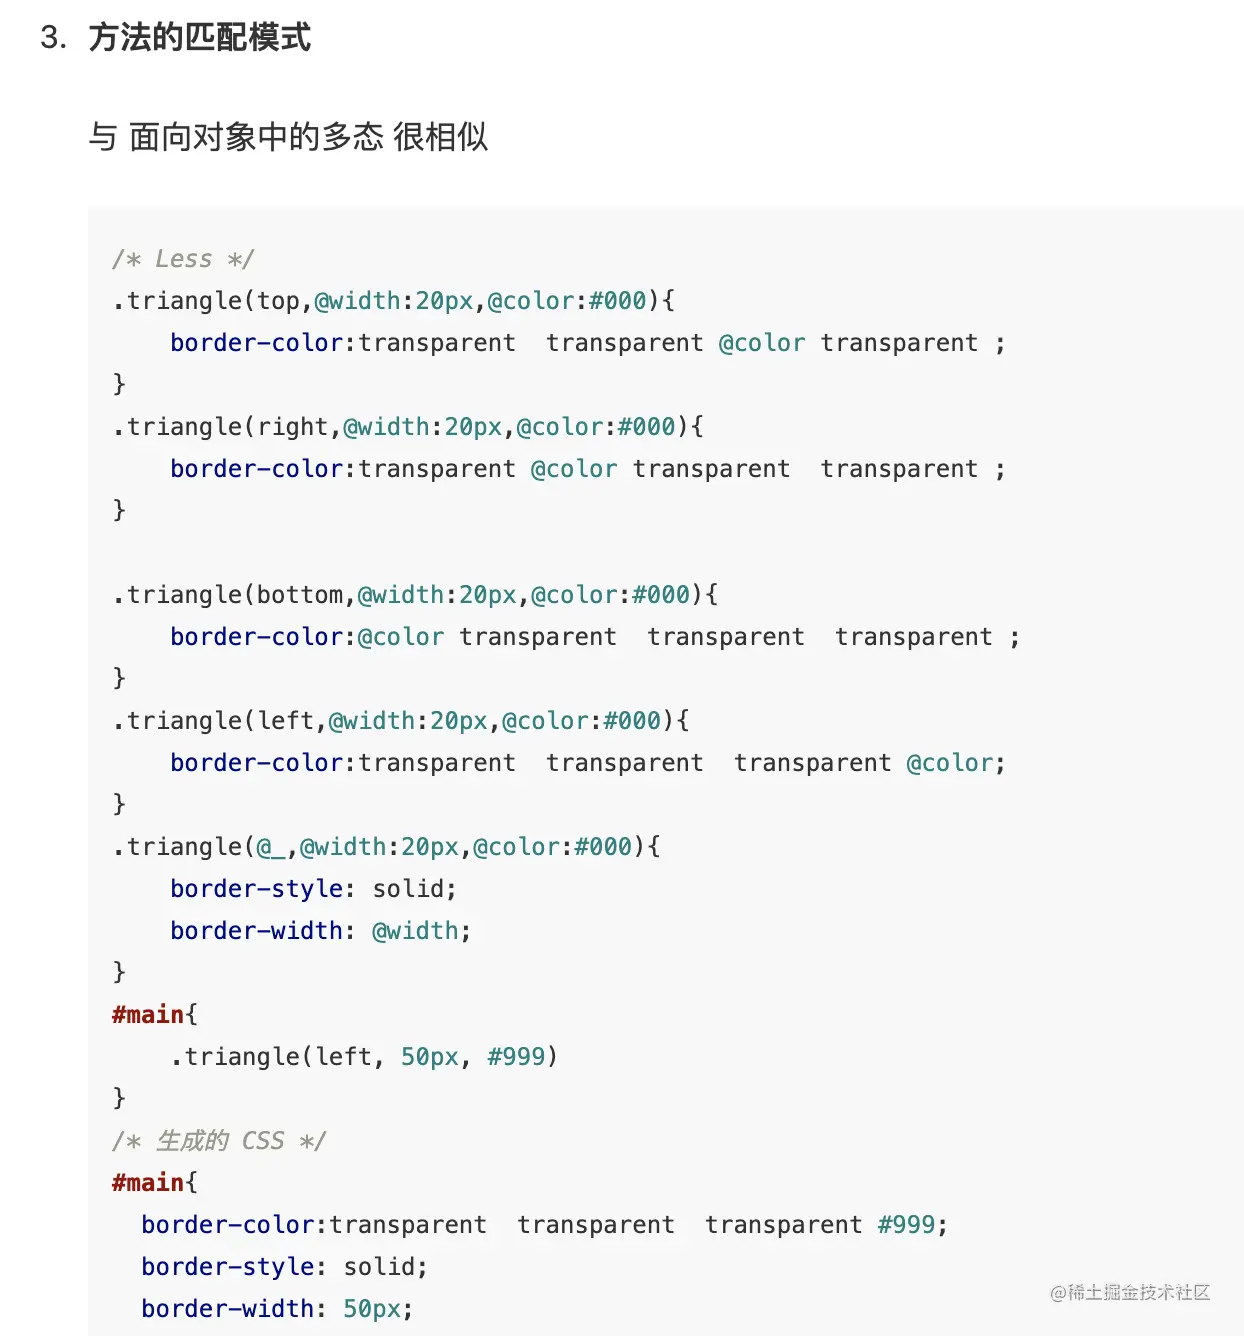Click the border-style: solid line inside the mixin
1244x1336 pixels.
click(x=313, y=889)
